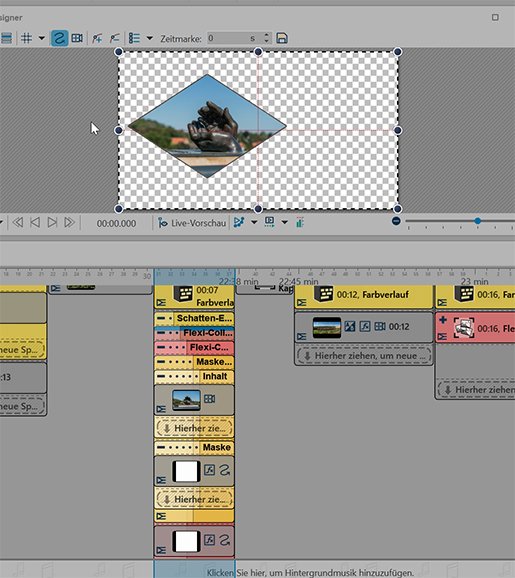Click the motion path icon in bottom red row
This screenshot has width=515, height=578.
click(225, 540)
